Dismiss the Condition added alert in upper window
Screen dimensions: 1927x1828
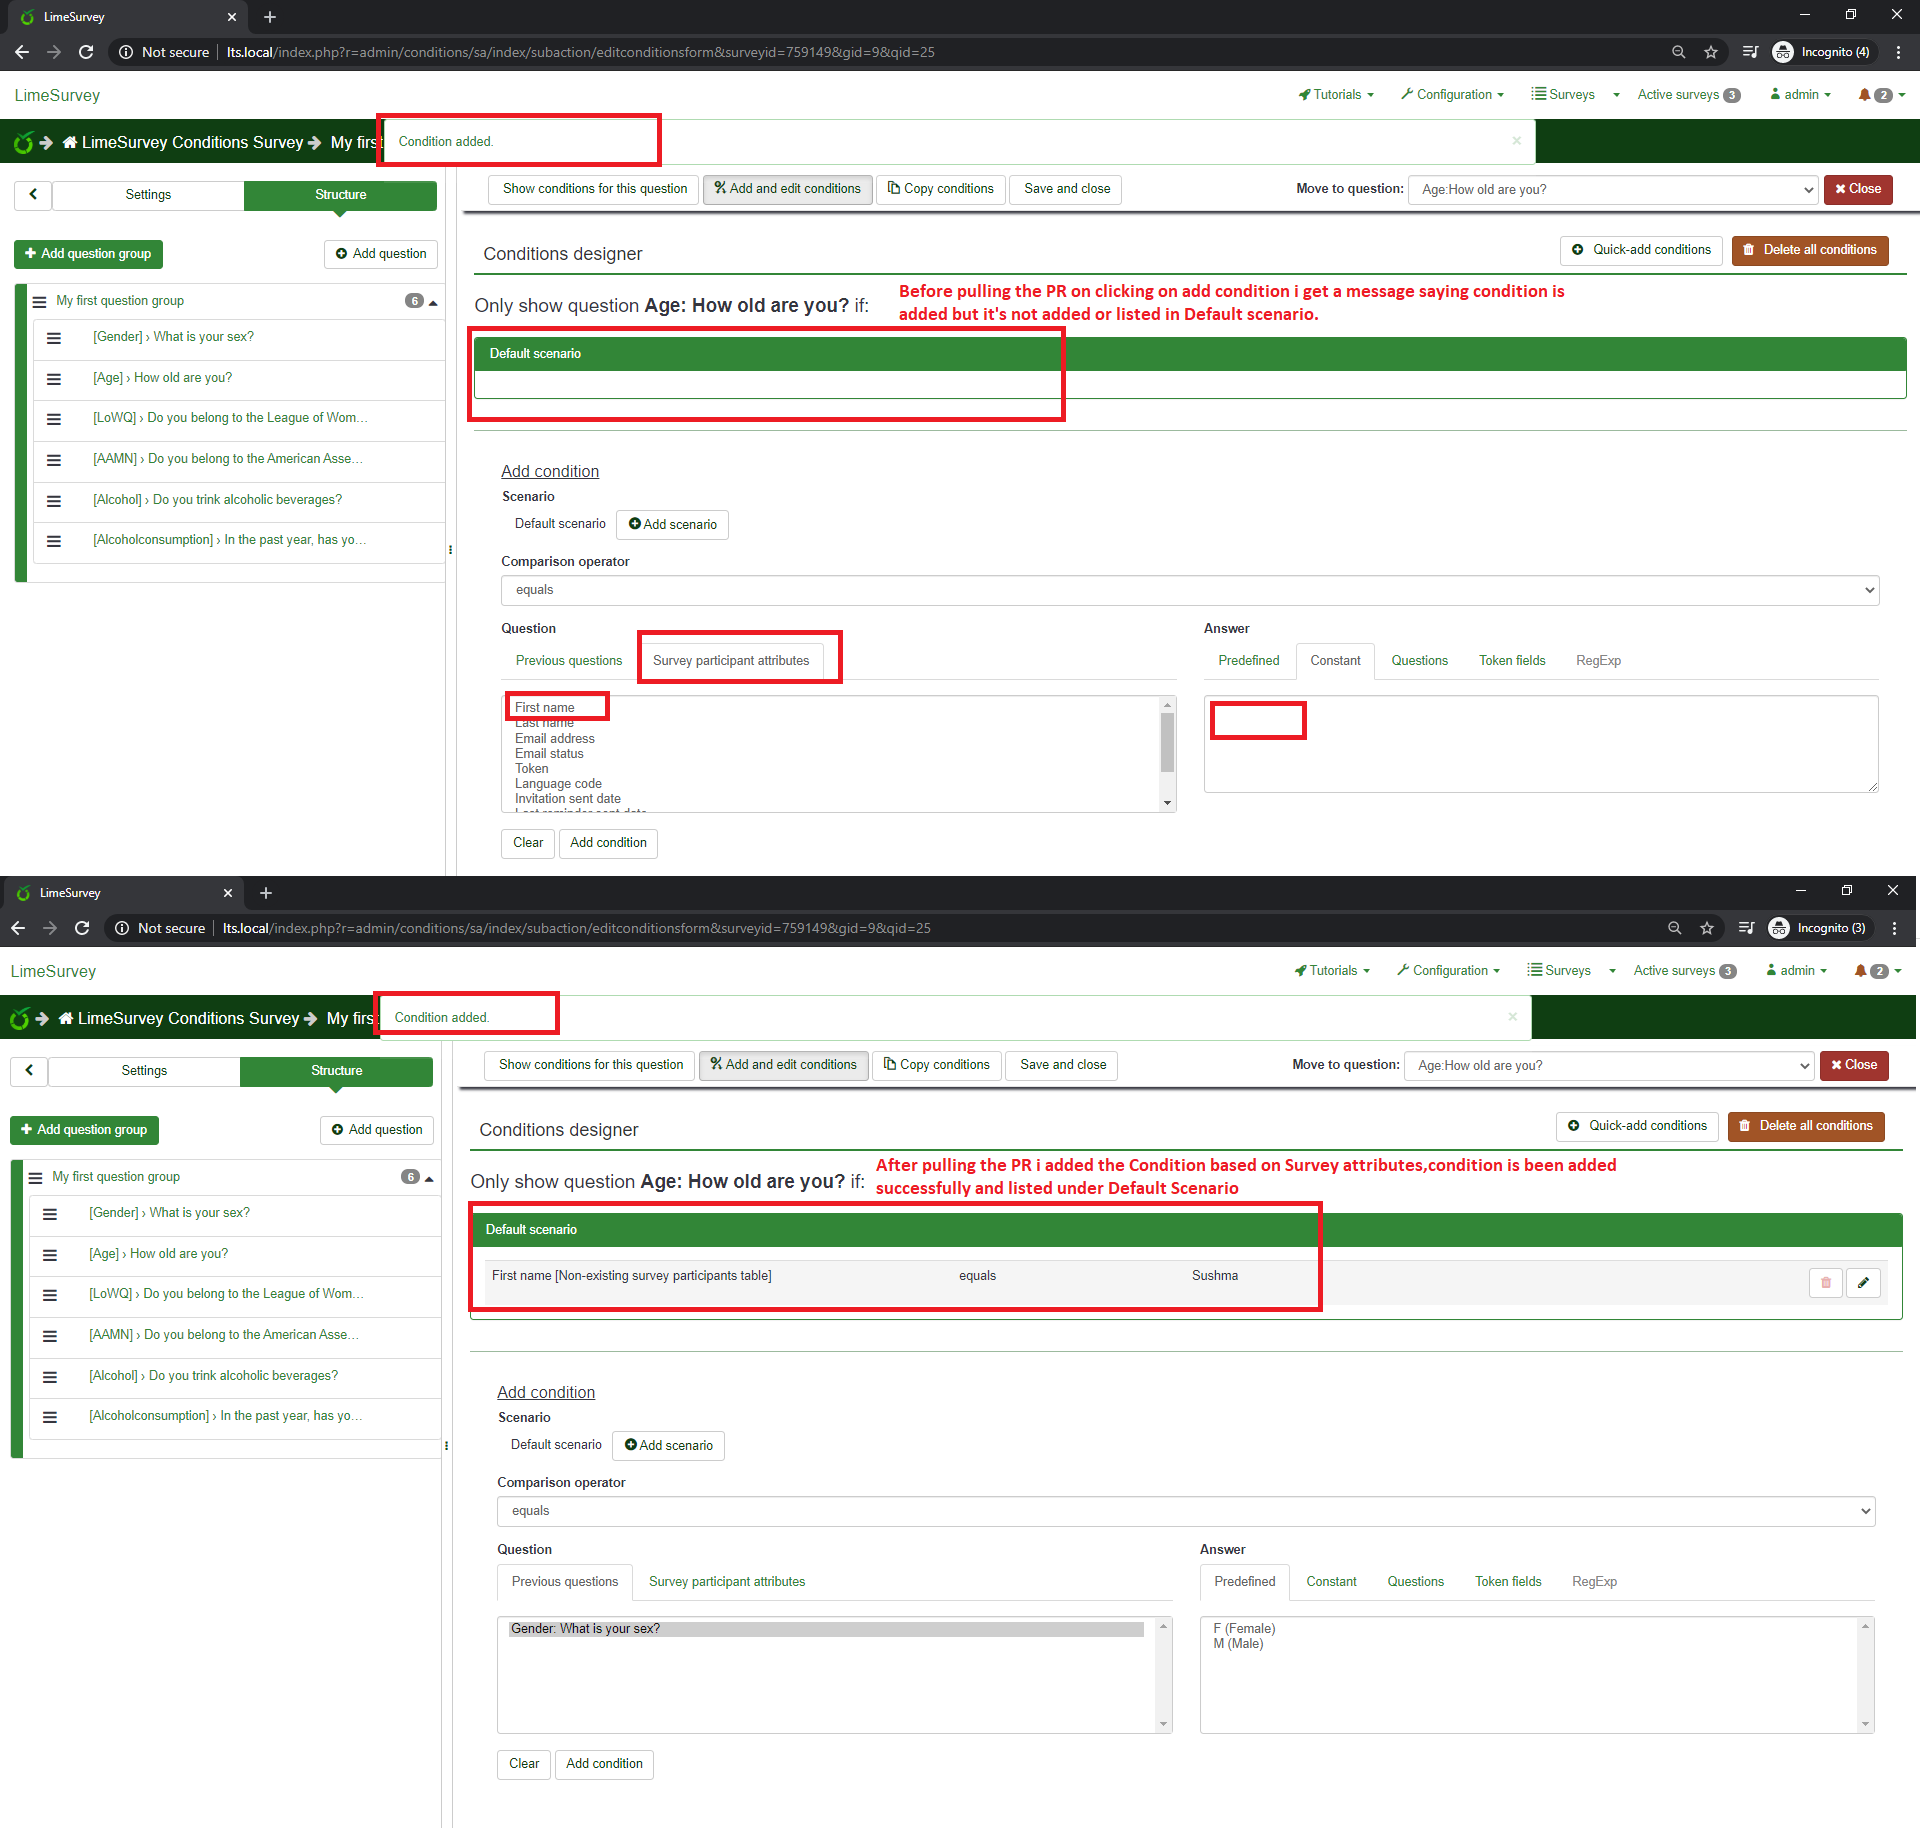[1516, 141]
